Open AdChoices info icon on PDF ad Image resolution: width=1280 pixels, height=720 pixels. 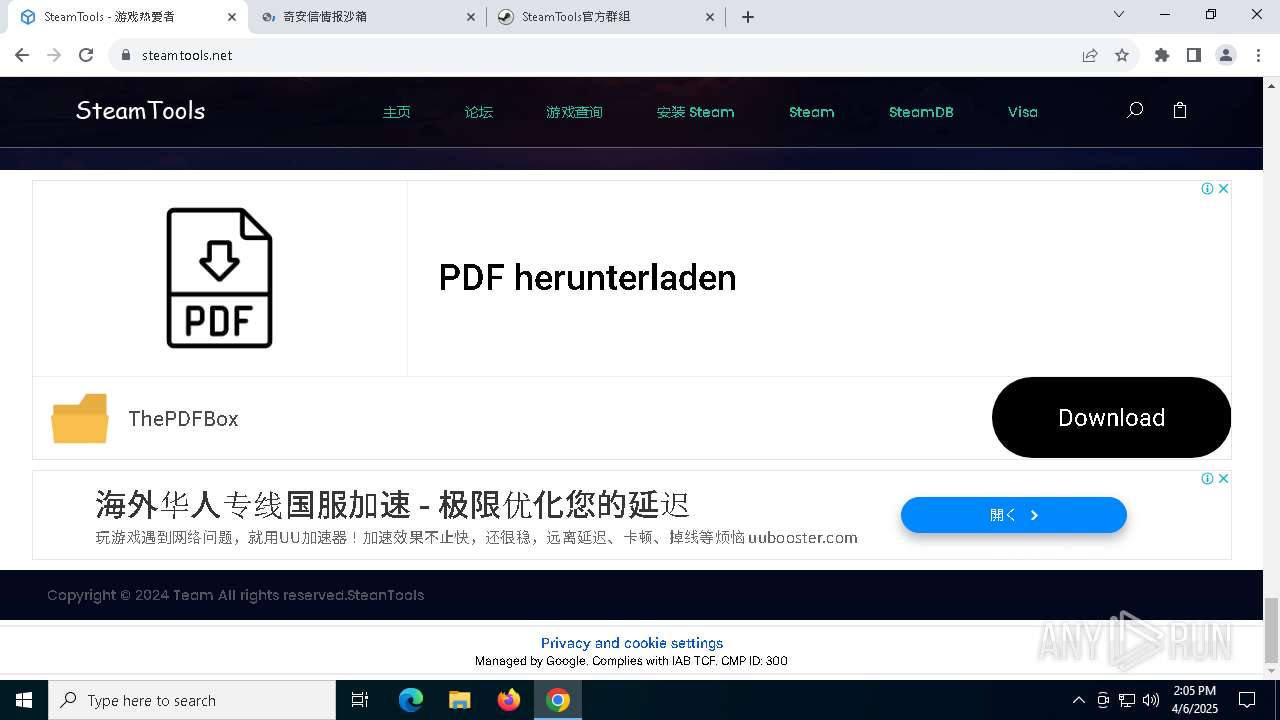pyautogui.click(x=1207, y=188)
